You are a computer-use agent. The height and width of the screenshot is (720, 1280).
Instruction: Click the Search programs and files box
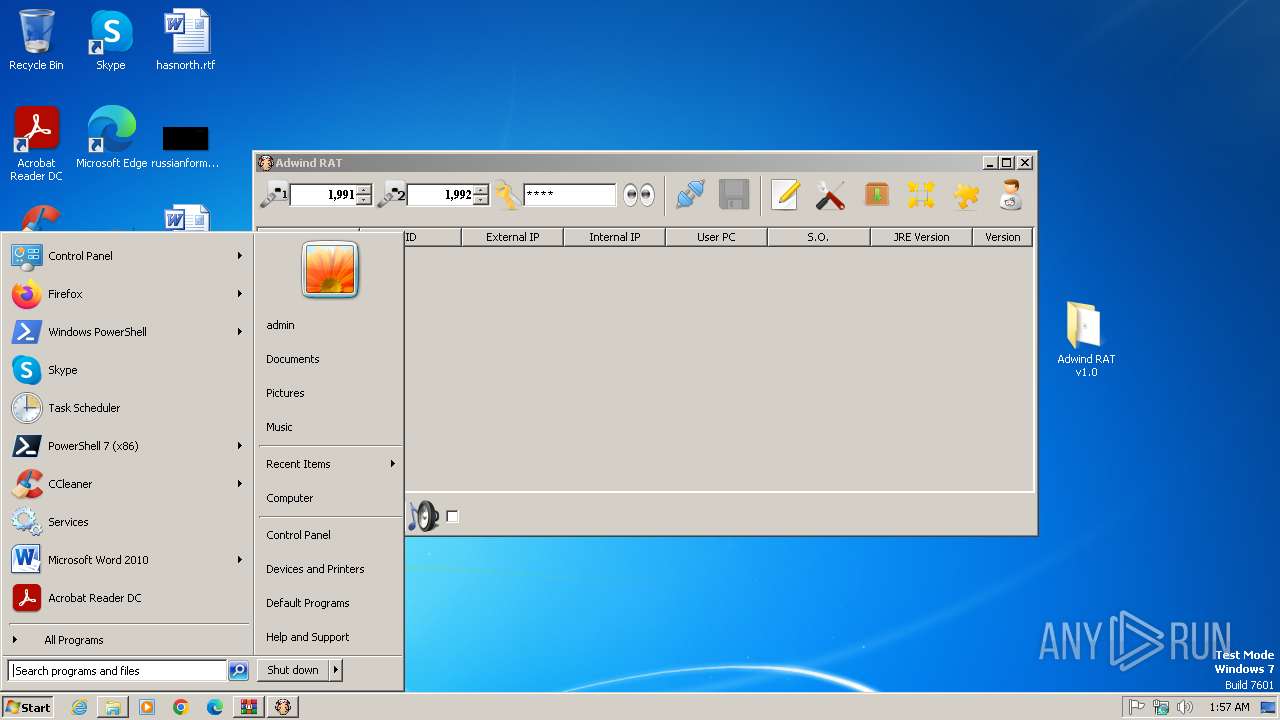pos(117,671)
